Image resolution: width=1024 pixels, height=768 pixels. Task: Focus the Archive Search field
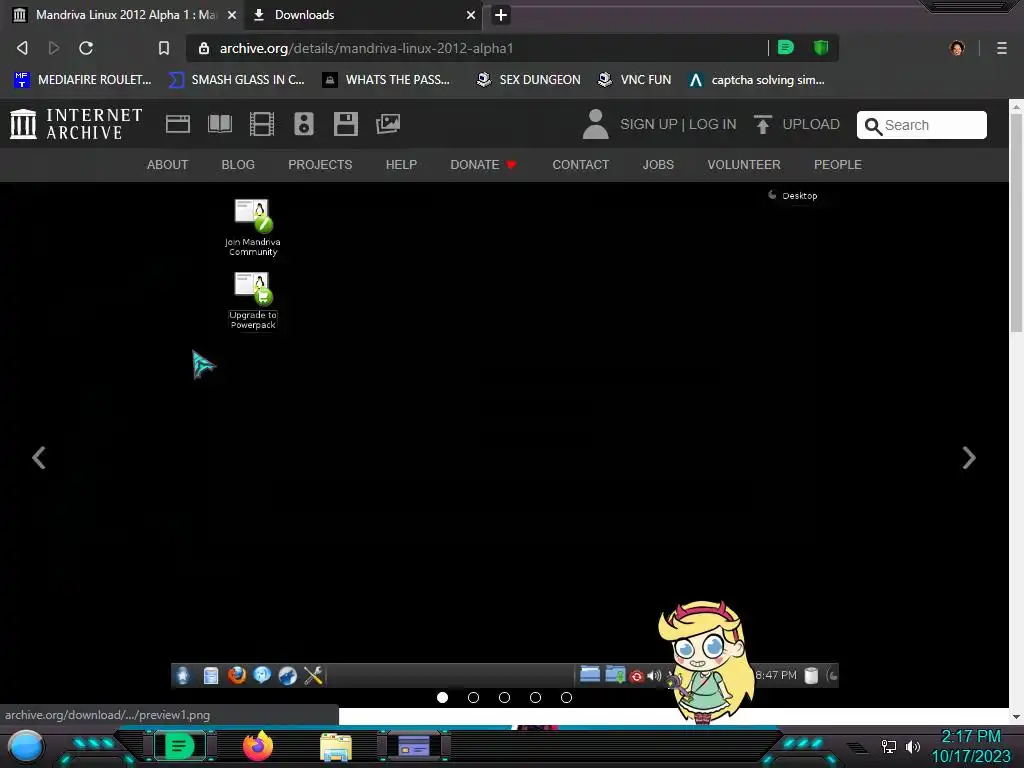pos(921,125)
